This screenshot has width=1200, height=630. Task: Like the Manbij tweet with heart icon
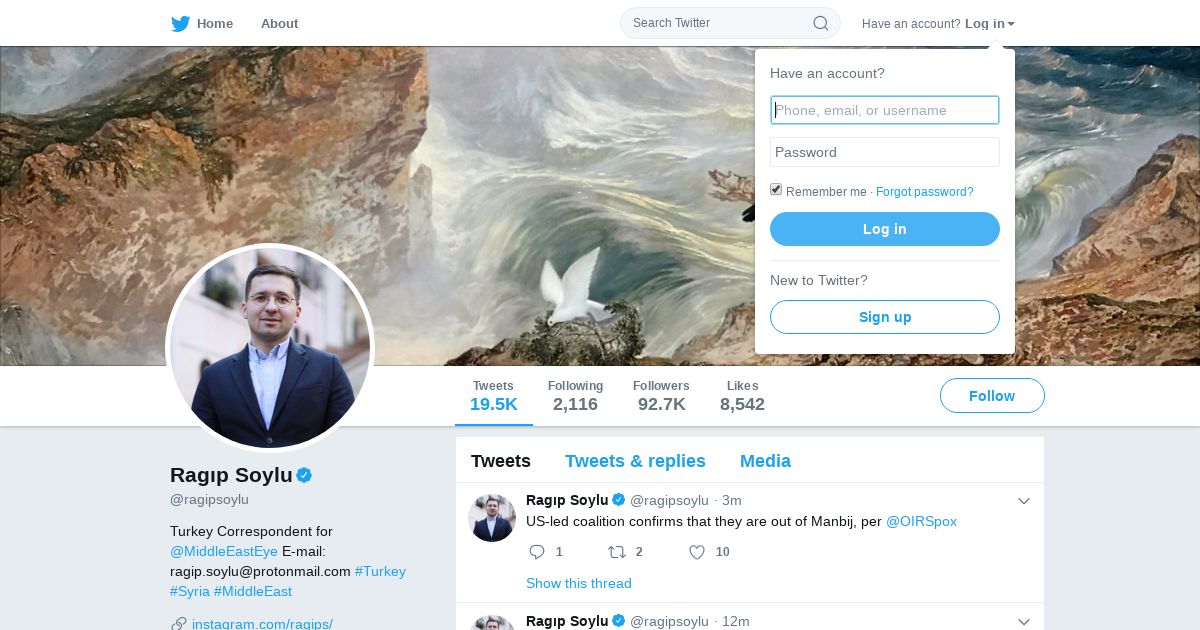point(697,552)
